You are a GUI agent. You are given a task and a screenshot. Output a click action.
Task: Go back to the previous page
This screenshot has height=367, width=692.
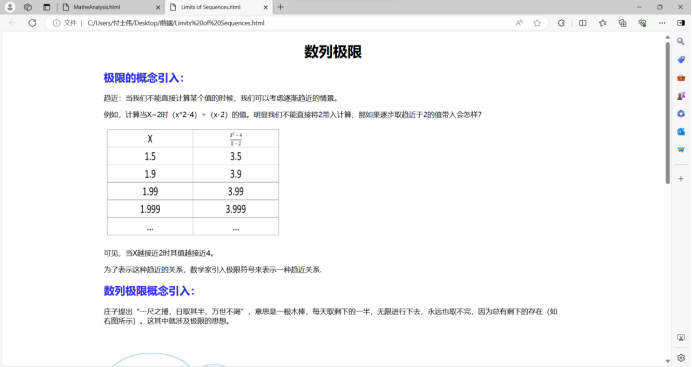[x=12, y=23]
